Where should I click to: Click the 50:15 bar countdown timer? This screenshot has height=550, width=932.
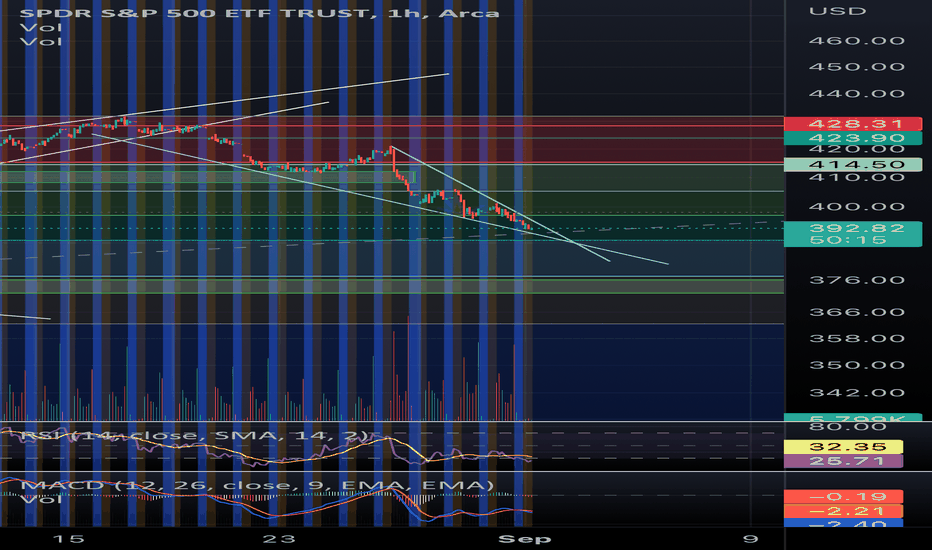click(848, 240)
